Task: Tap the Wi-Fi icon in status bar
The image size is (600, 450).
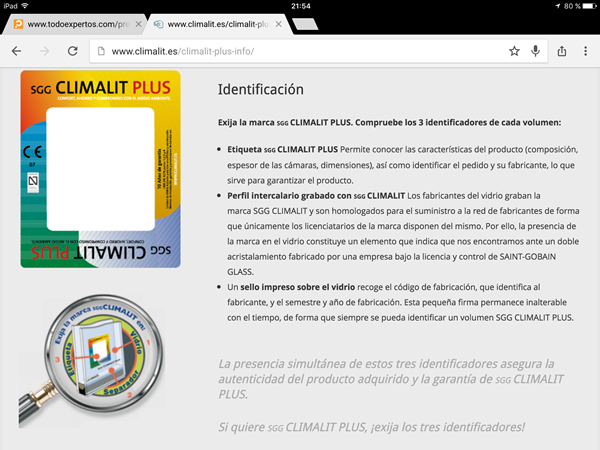Action: (25, 6)
